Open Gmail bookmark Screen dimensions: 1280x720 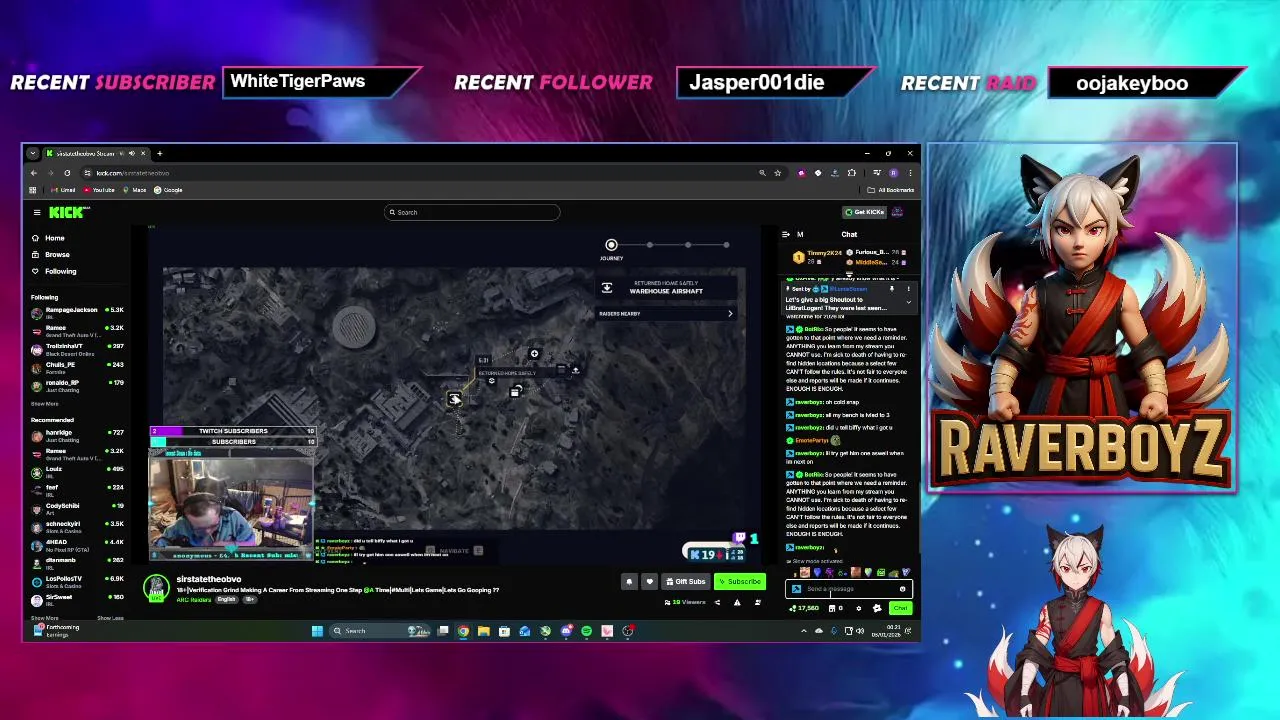65,190
